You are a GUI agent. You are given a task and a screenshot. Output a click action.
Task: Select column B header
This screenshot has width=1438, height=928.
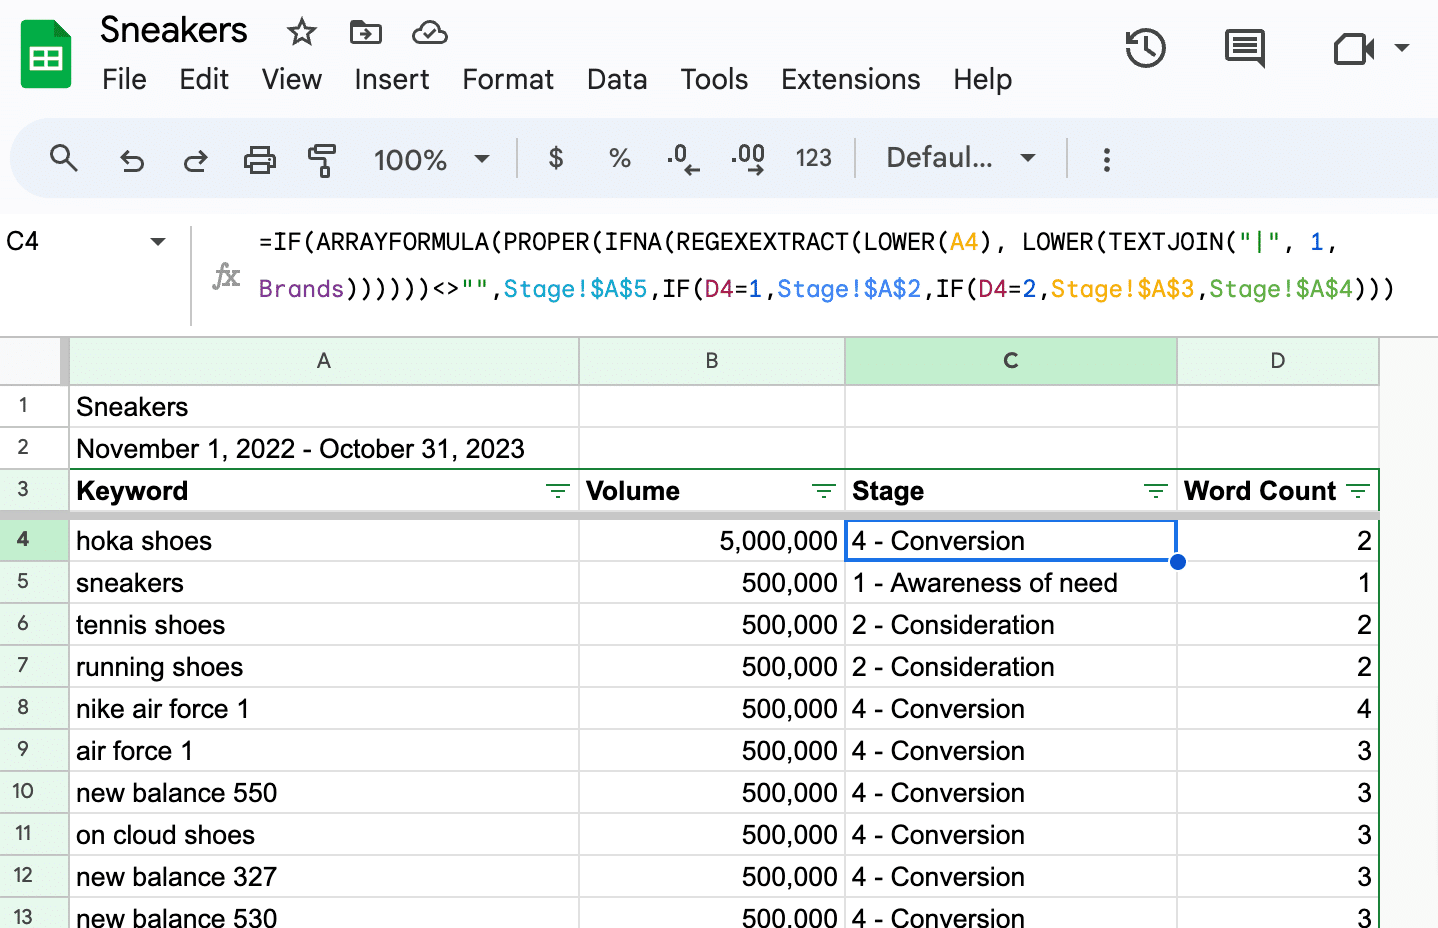pyautogui.click(x=712, y=361)
